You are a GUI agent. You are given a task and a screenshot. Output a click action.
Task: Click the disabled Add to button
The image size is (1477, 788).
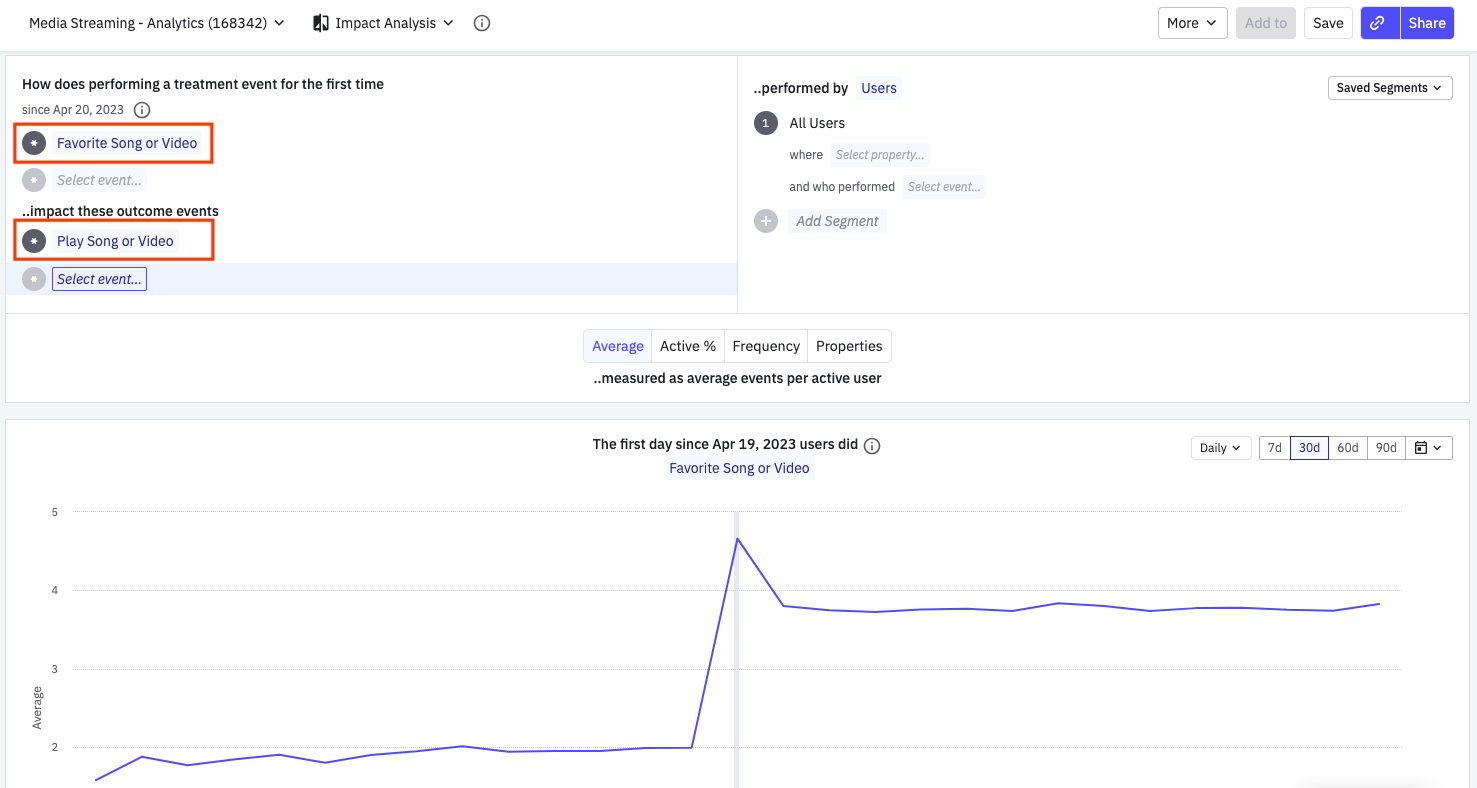tap(1266, 23)
